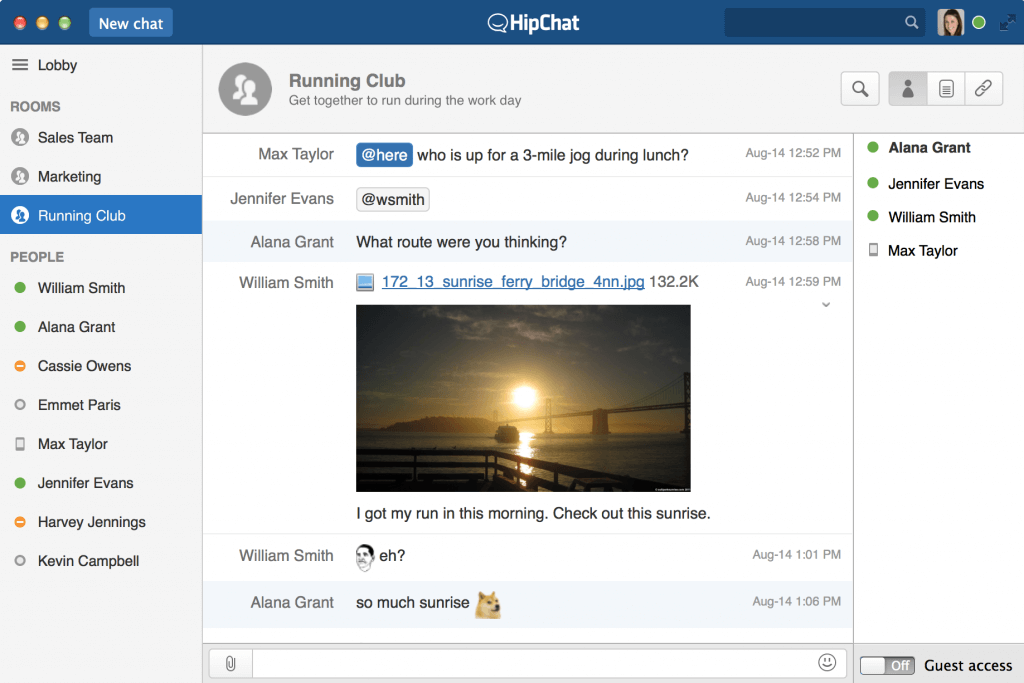Open the emoticon picker beside the message box
The image size is (1024, 683).
(x=827, y=663)
